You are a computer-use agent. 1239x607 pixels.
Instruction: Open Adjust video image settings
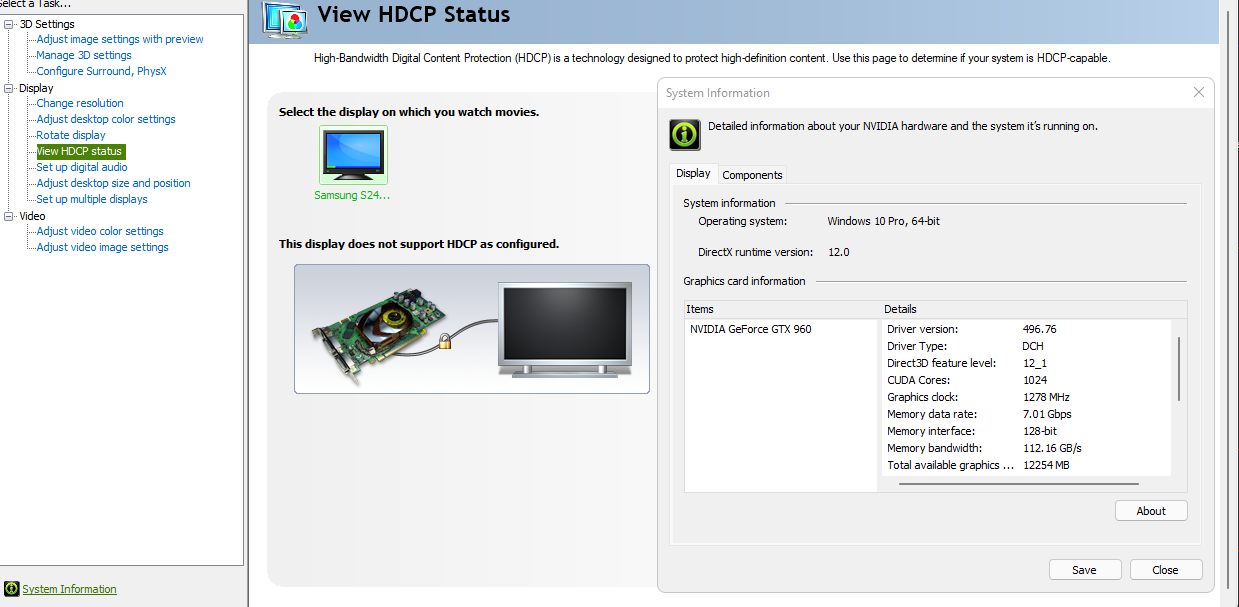(x=102, y=247)
